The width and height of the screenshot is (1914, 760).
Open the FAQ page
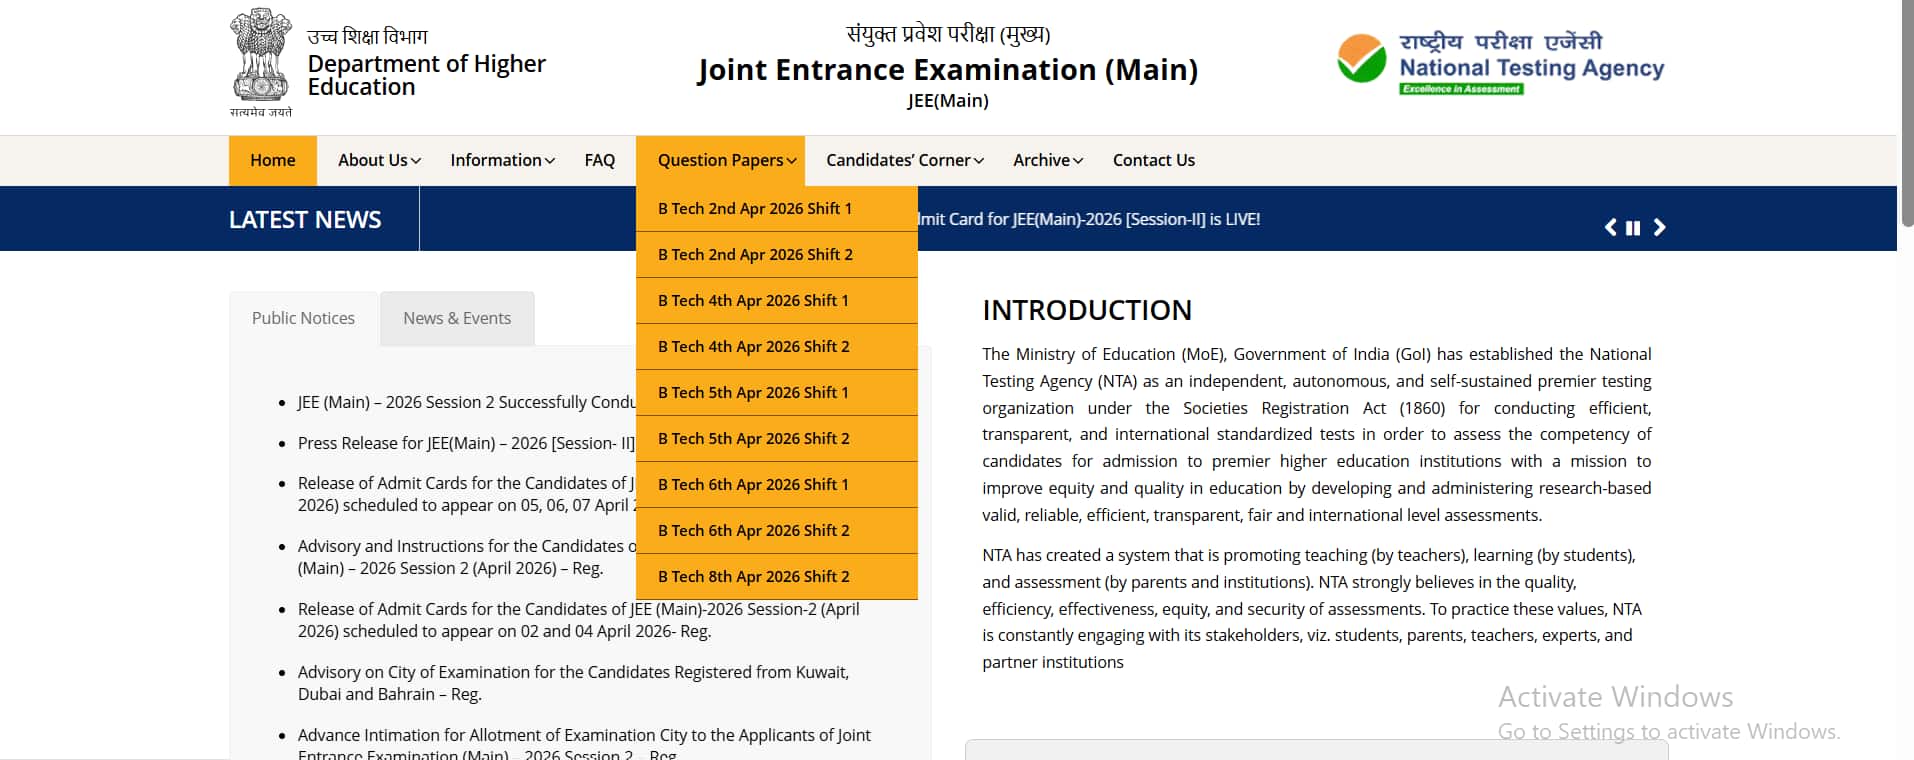click(600, 160)
